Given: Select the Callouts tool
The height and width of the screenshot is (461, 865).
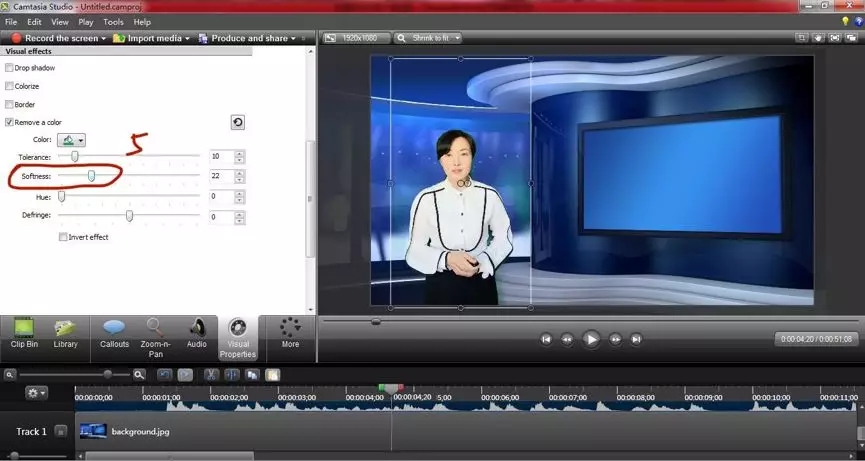Looking at the screenshot, I should point(114,333).
